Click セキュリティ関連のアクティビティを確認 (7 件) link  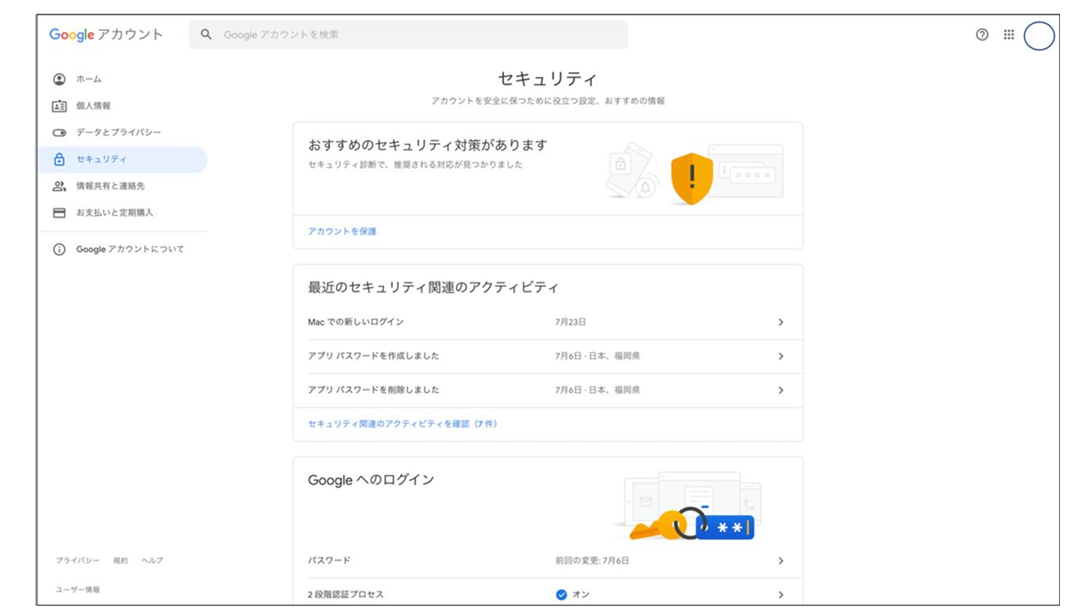coord(402,424)
